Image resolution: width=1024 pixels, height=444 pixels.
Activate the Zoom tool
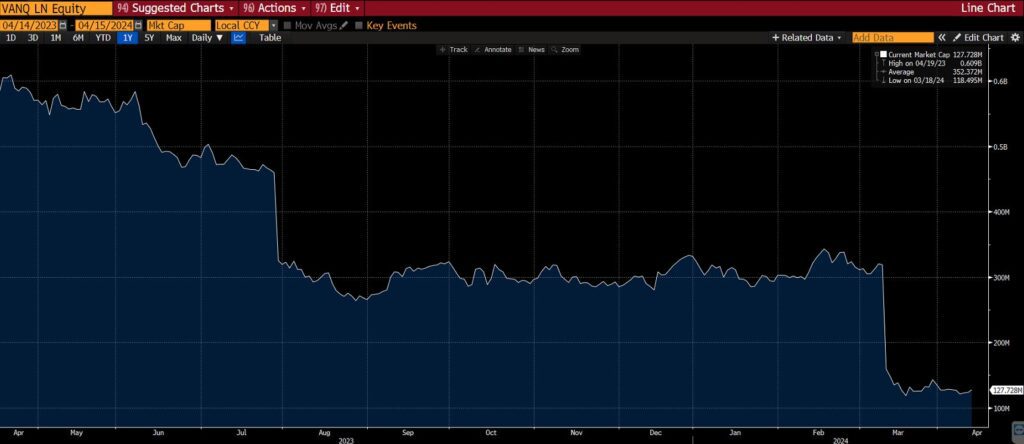click(x=566, y=49)
